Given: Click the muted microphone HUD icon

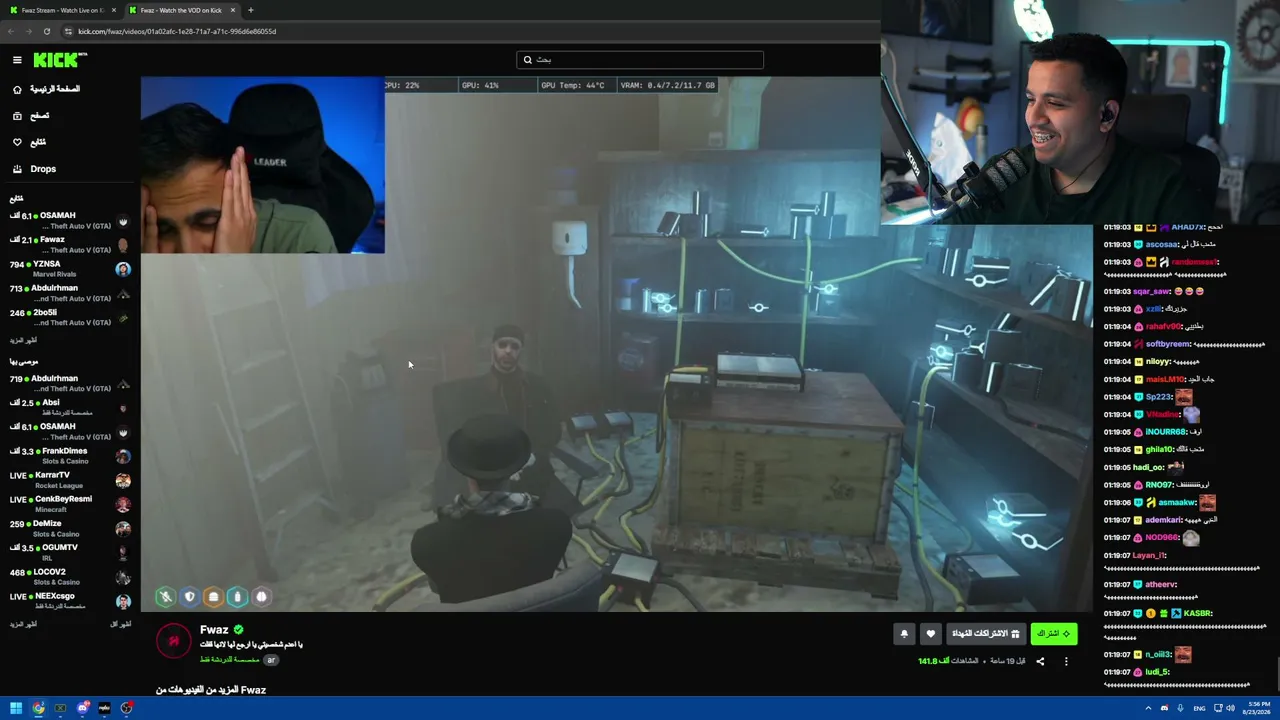Looking at the screenshot, I should [x=165, y=597].
